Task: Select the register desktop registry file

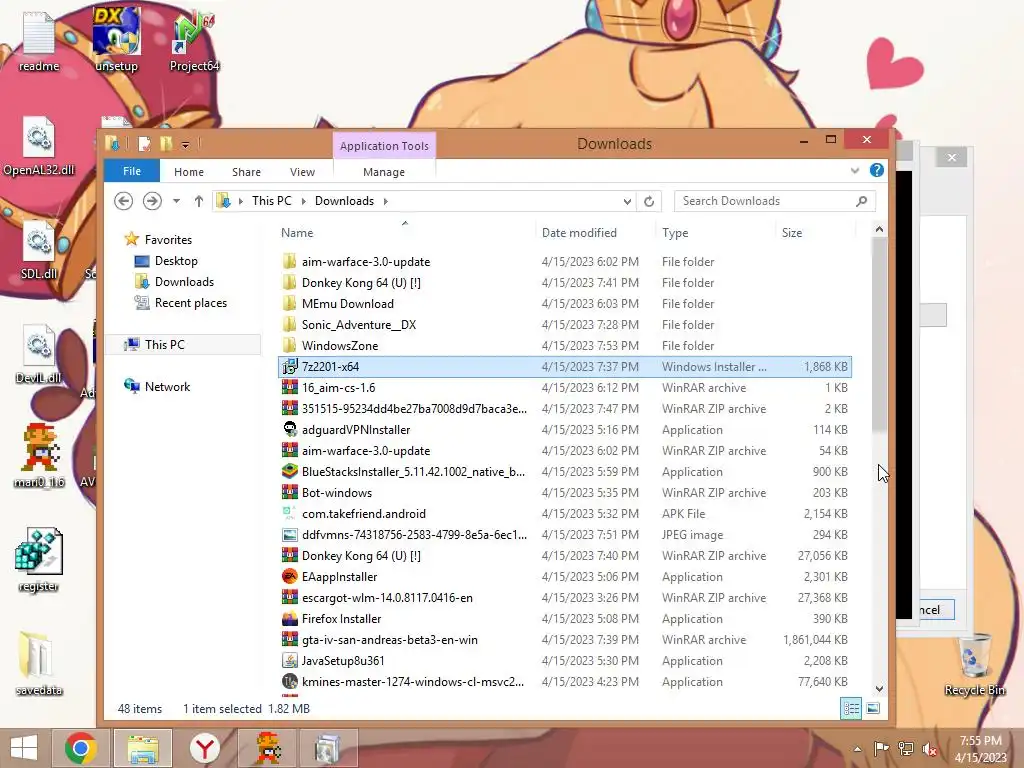Action: point(39,560)
